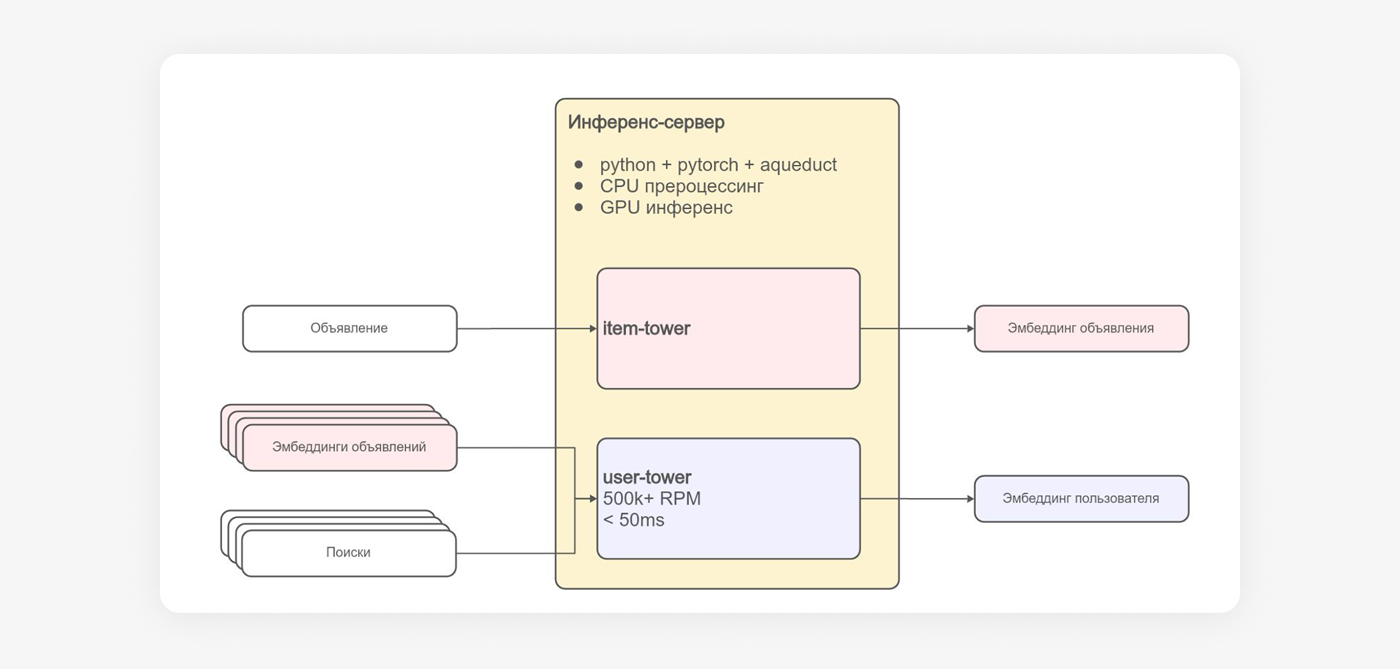
Task: Click the Эмбеддинг пользователя output node
Action: 1081,498
